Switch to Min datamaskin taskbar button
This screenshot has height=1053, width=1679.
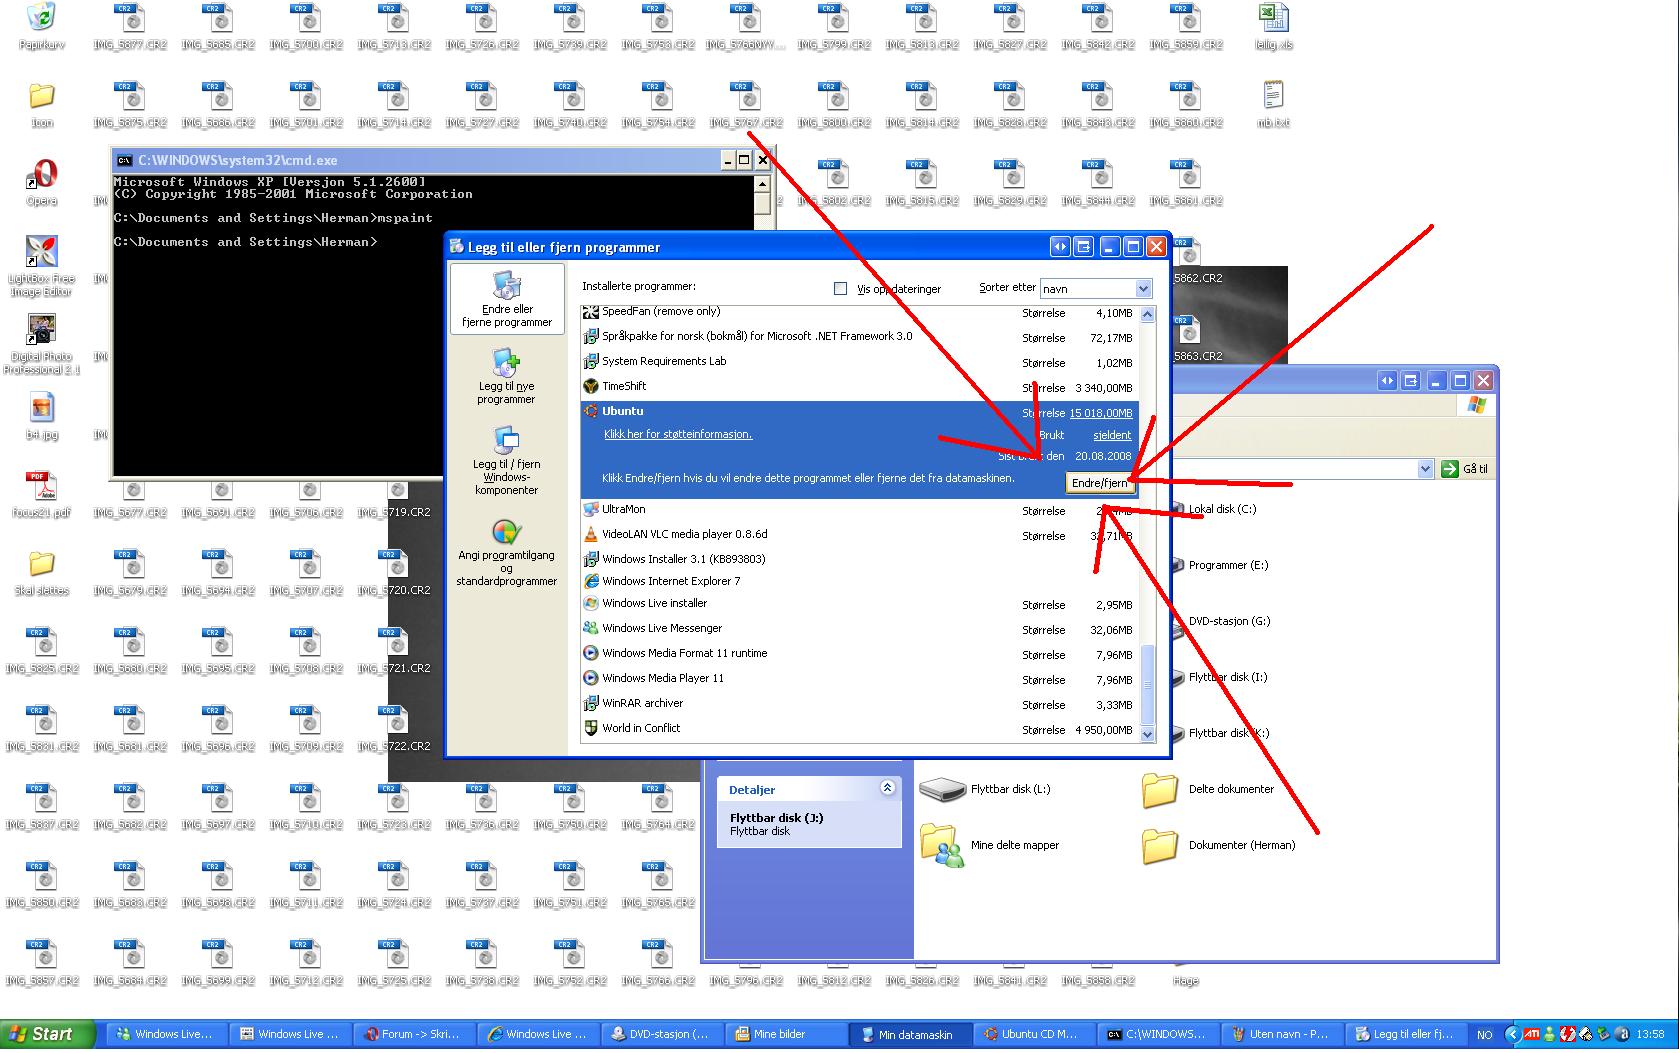pyautogui.click(x=911, y=1035)
